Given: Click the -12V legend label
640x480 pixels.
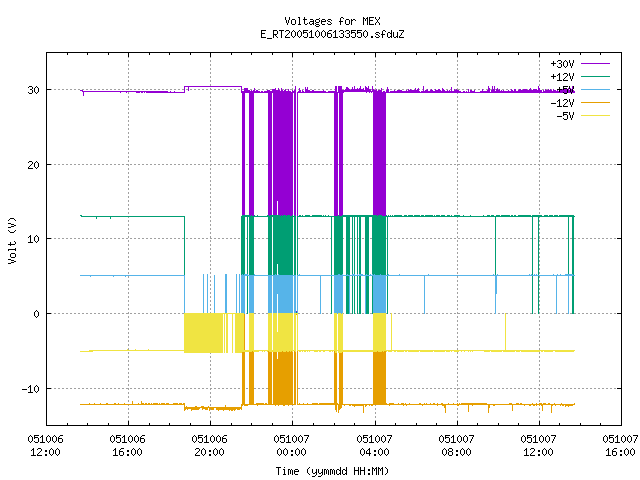Looking at the screenshot, I should tap(562, 103).
